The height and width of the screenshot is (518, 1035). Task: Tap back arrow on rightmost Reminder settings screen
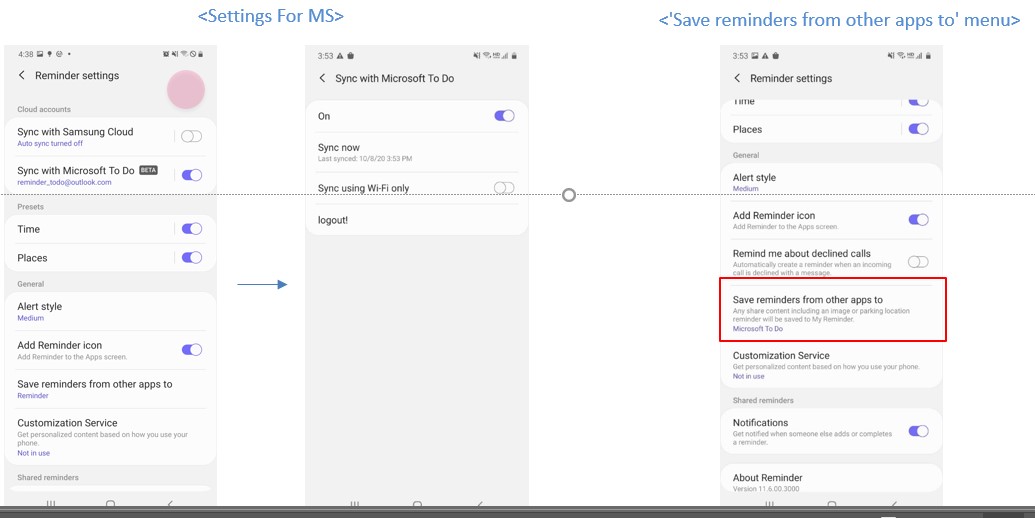737,78
